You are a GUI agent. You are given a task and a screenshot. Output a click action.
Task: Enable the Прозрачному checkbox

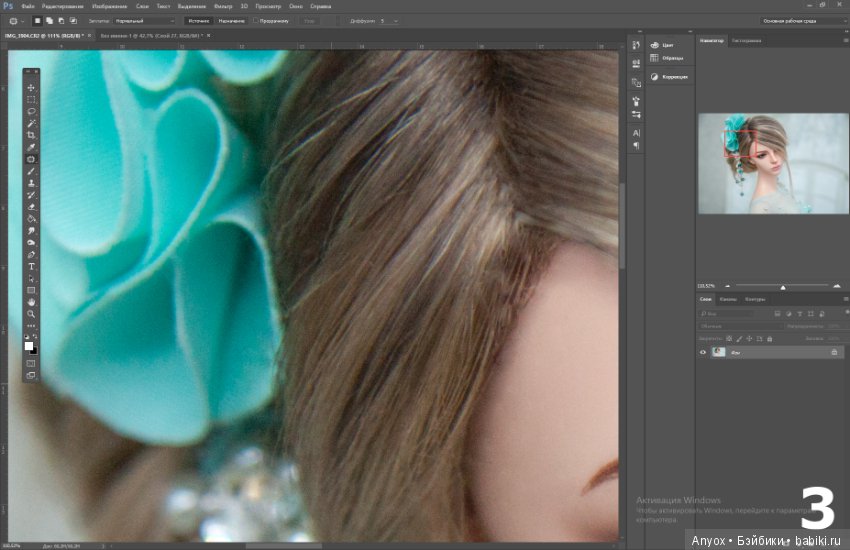tap(255, 21)
